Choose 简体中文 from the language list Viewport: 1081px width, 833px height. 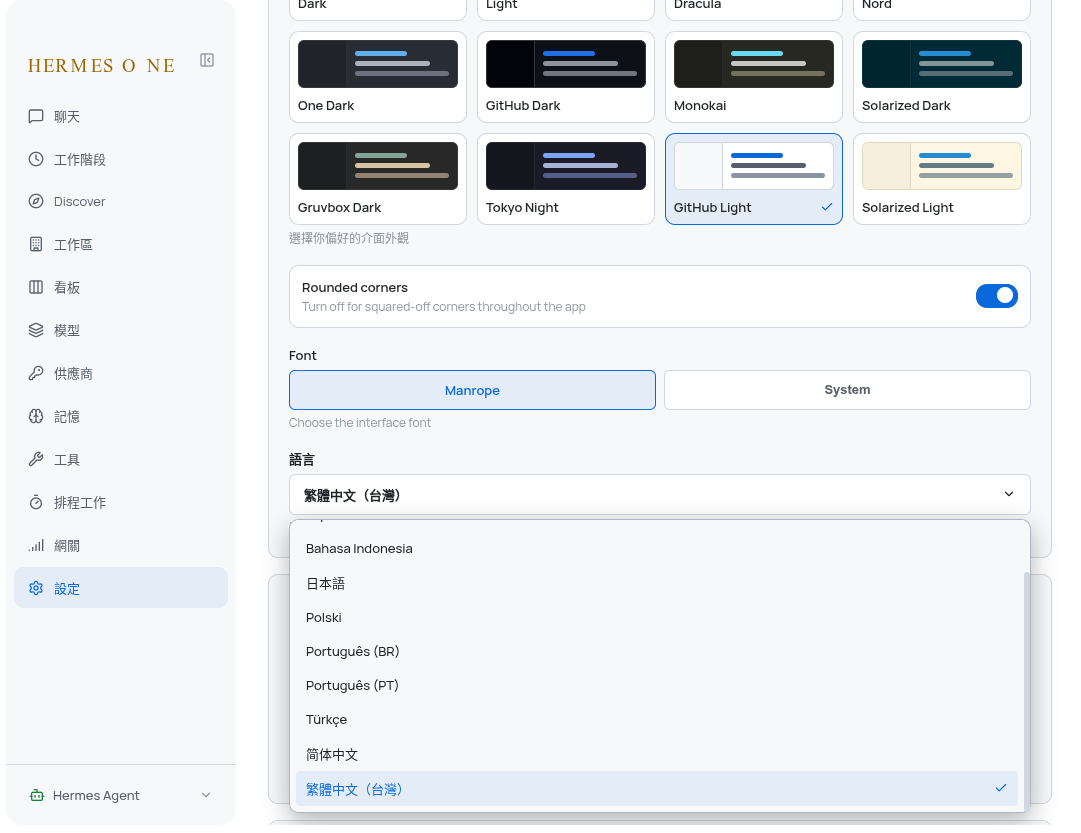coord(656,754)
